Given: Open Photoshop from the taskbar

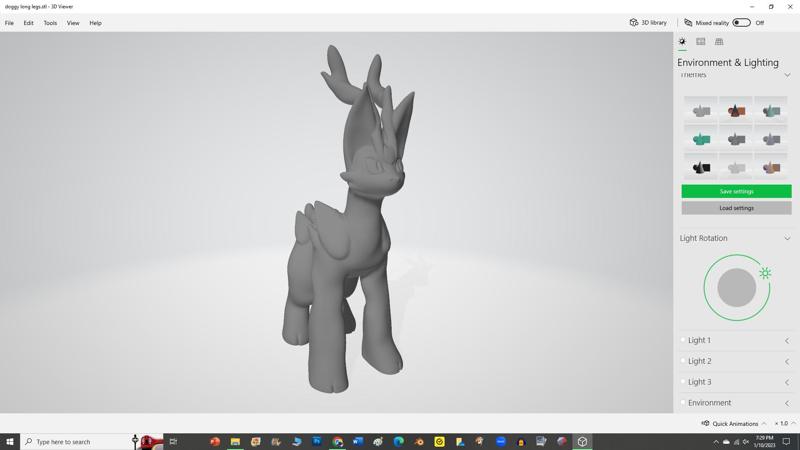Looking at the screenshot, I should click(317, 441).
